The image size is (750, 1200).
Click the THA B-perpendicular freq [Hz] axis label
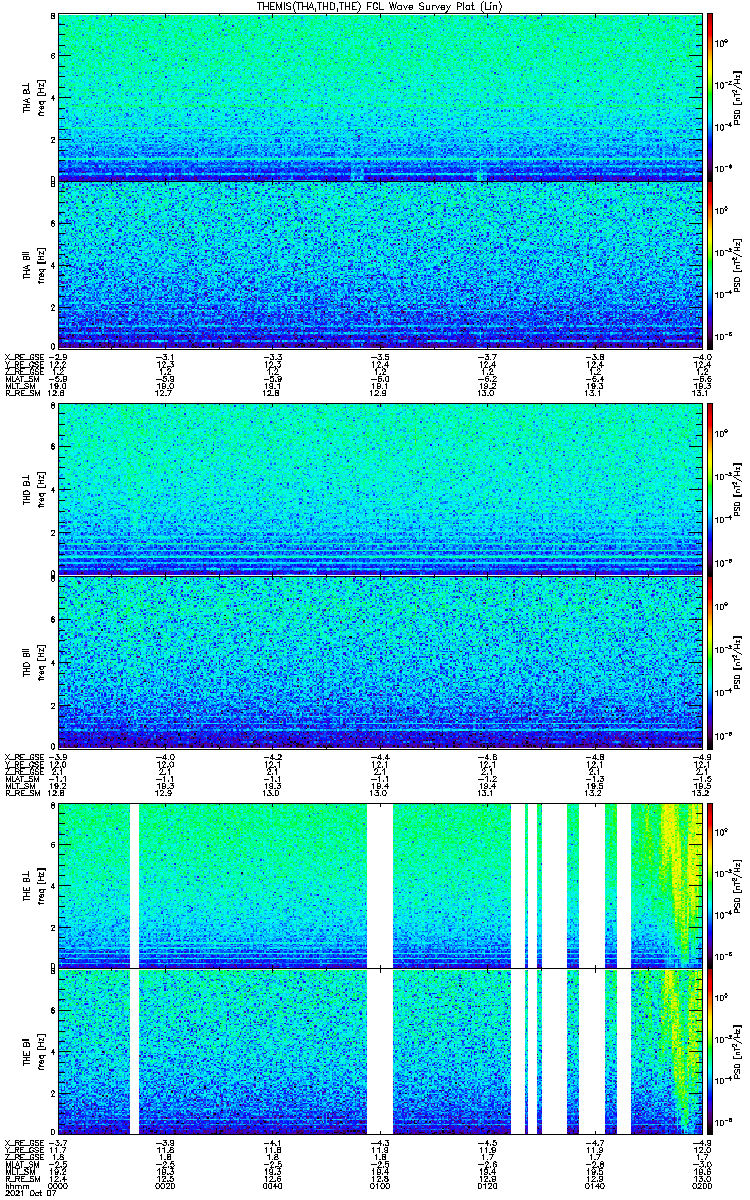[41, 97]
